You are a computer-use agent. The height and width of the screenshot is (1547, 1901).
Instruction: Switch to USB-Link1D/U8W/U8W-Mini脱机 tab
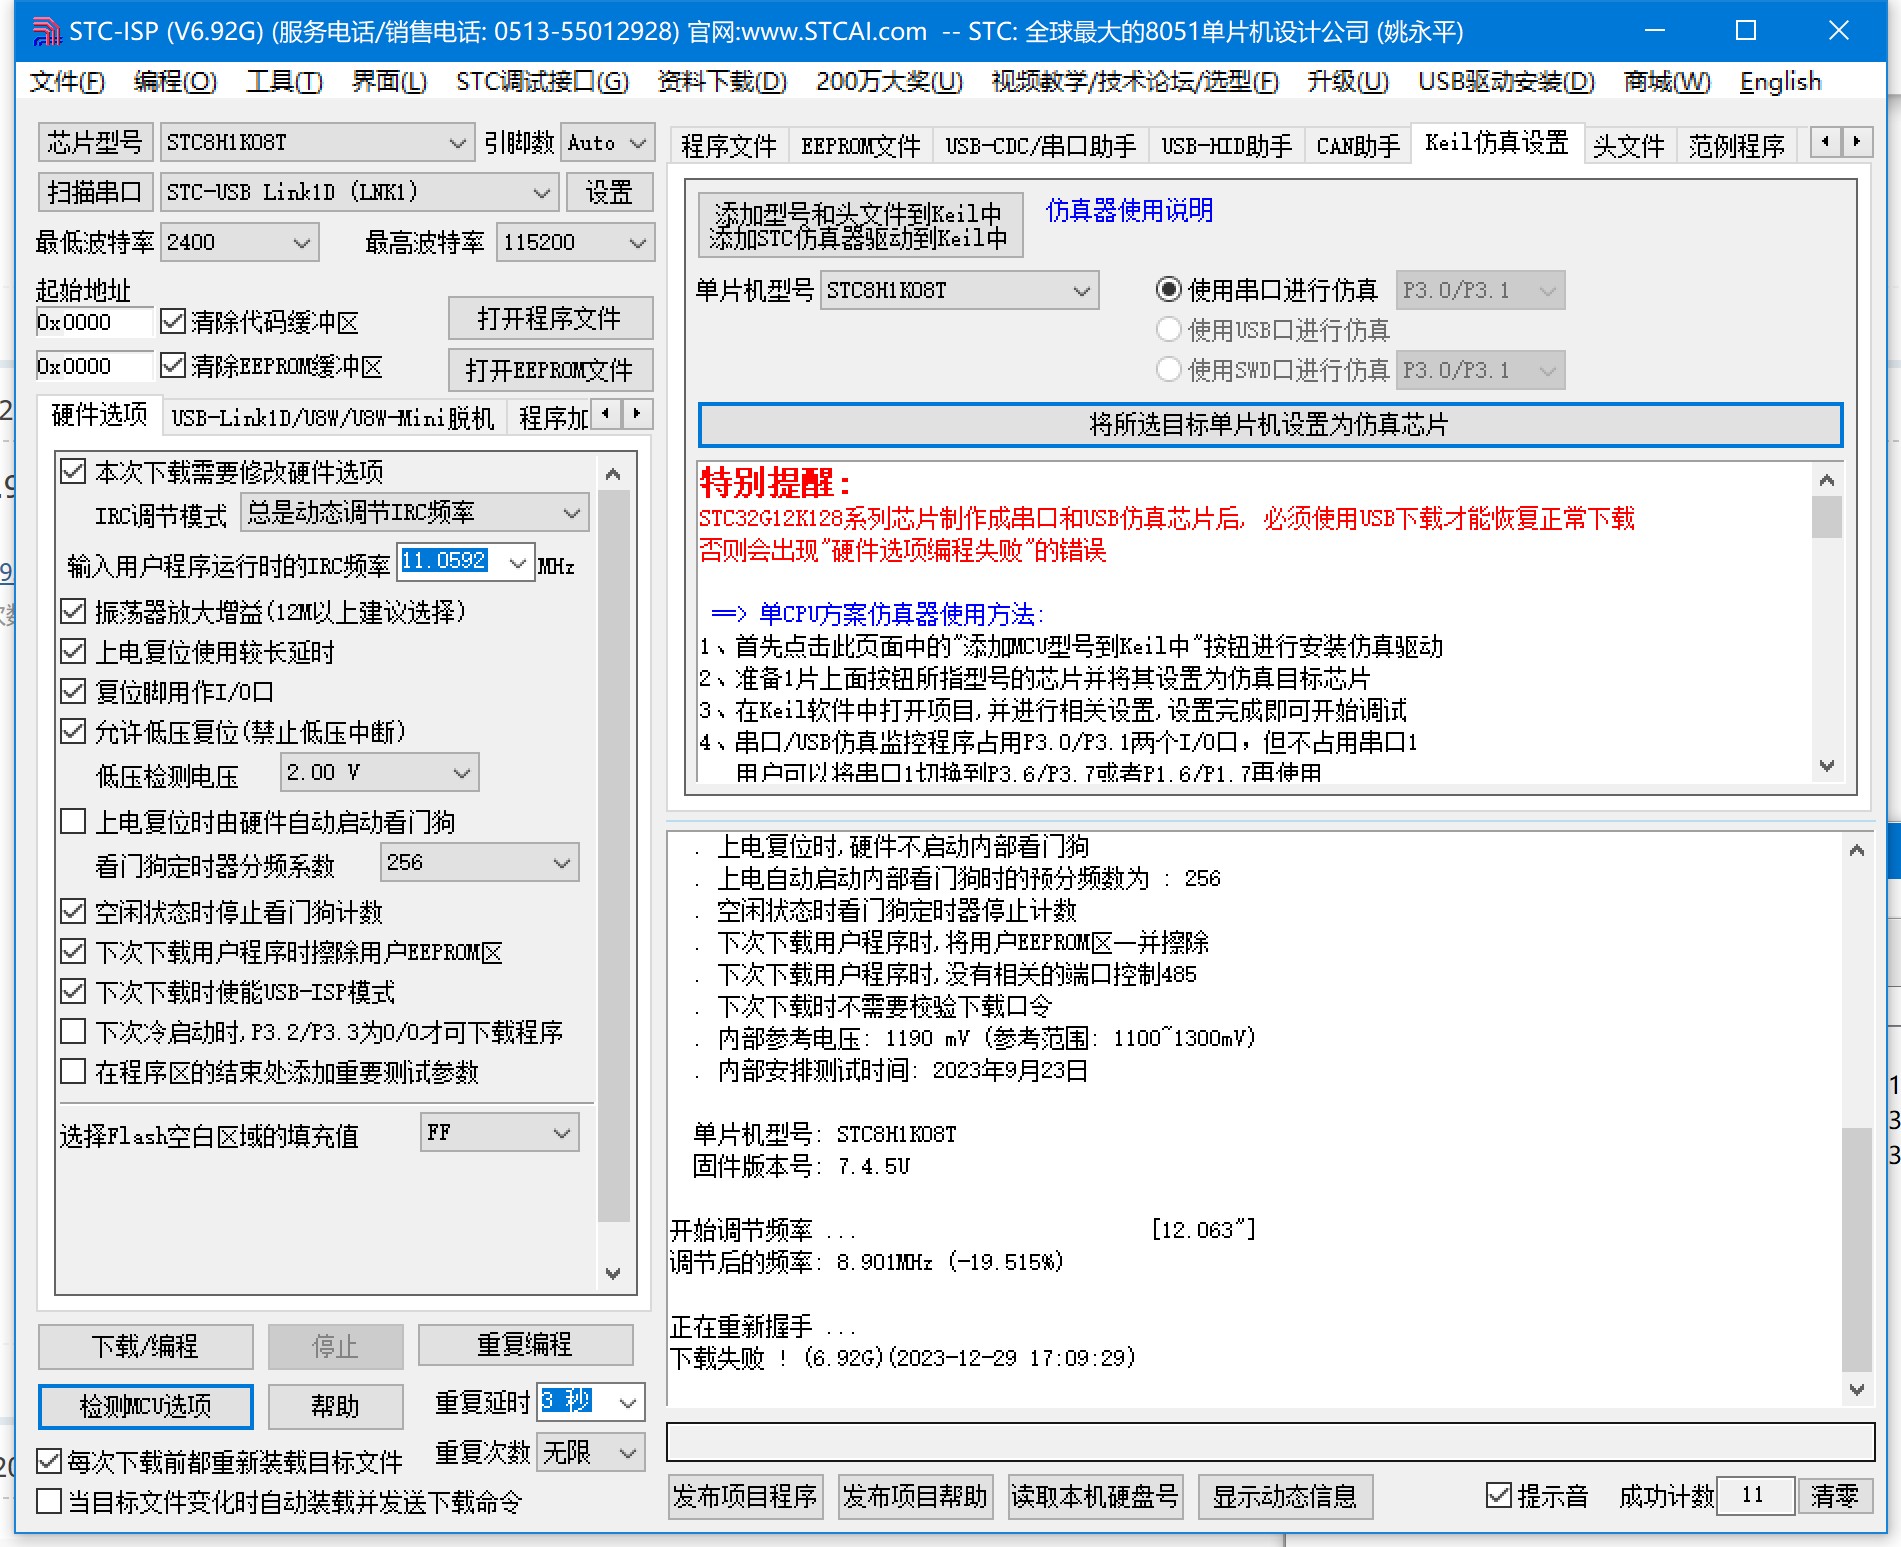pos(333,418)
